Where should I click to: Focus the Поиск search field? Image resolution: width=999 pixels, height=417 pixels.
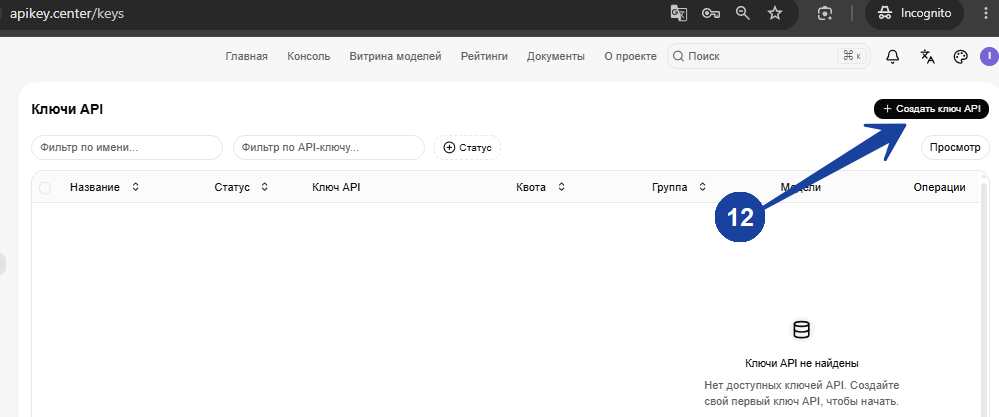click(x=768, y=56)
